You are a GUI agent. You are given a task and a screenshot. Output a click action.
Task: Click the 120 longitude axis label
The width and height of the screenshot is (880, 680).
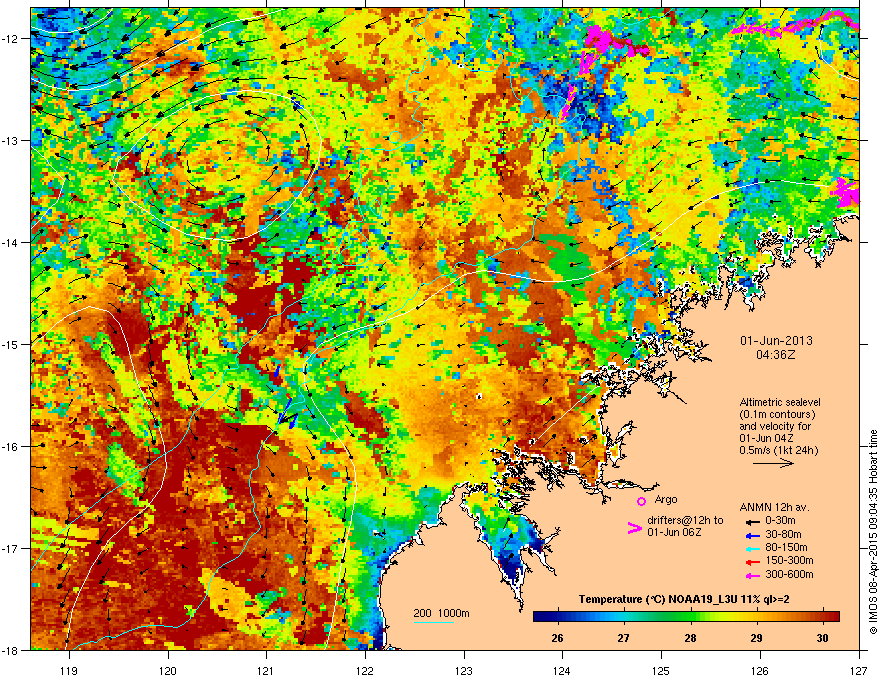(x=168, y=670)
